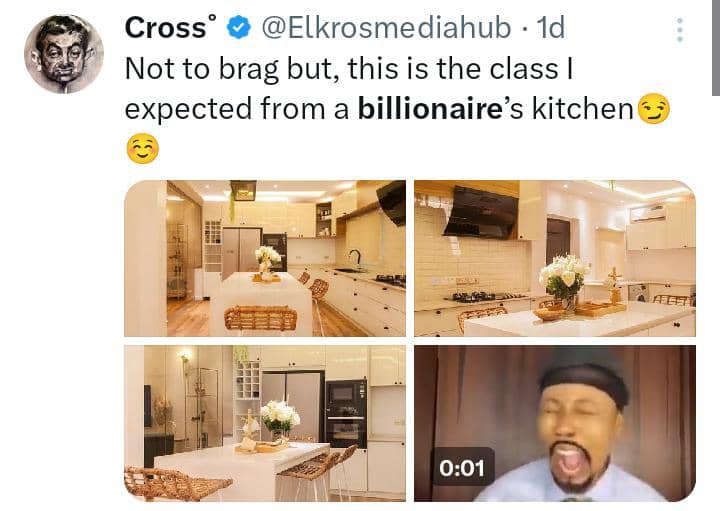Click the man's beanie hat in video
The height and width of the screenshot is (511, 720).
(584, 375)
